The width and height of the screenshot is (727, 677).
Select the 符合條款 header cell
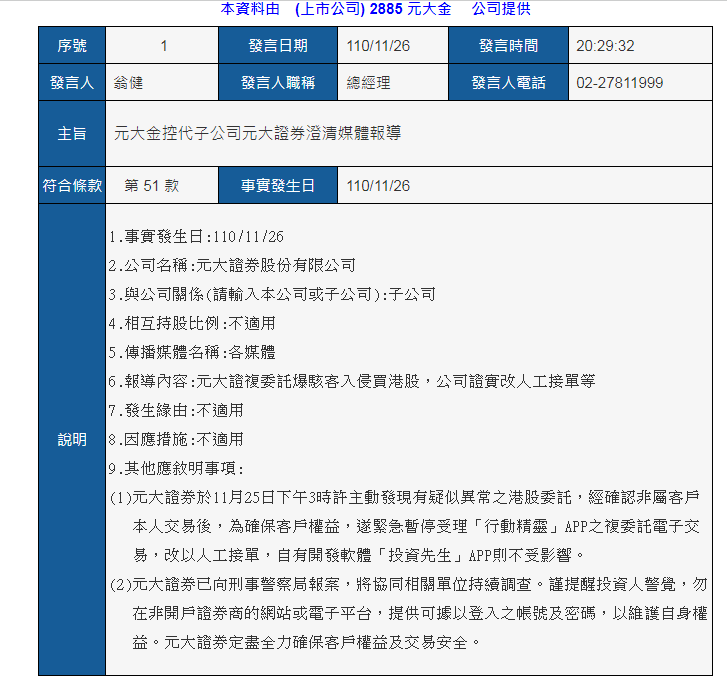(x=72, y=185)
